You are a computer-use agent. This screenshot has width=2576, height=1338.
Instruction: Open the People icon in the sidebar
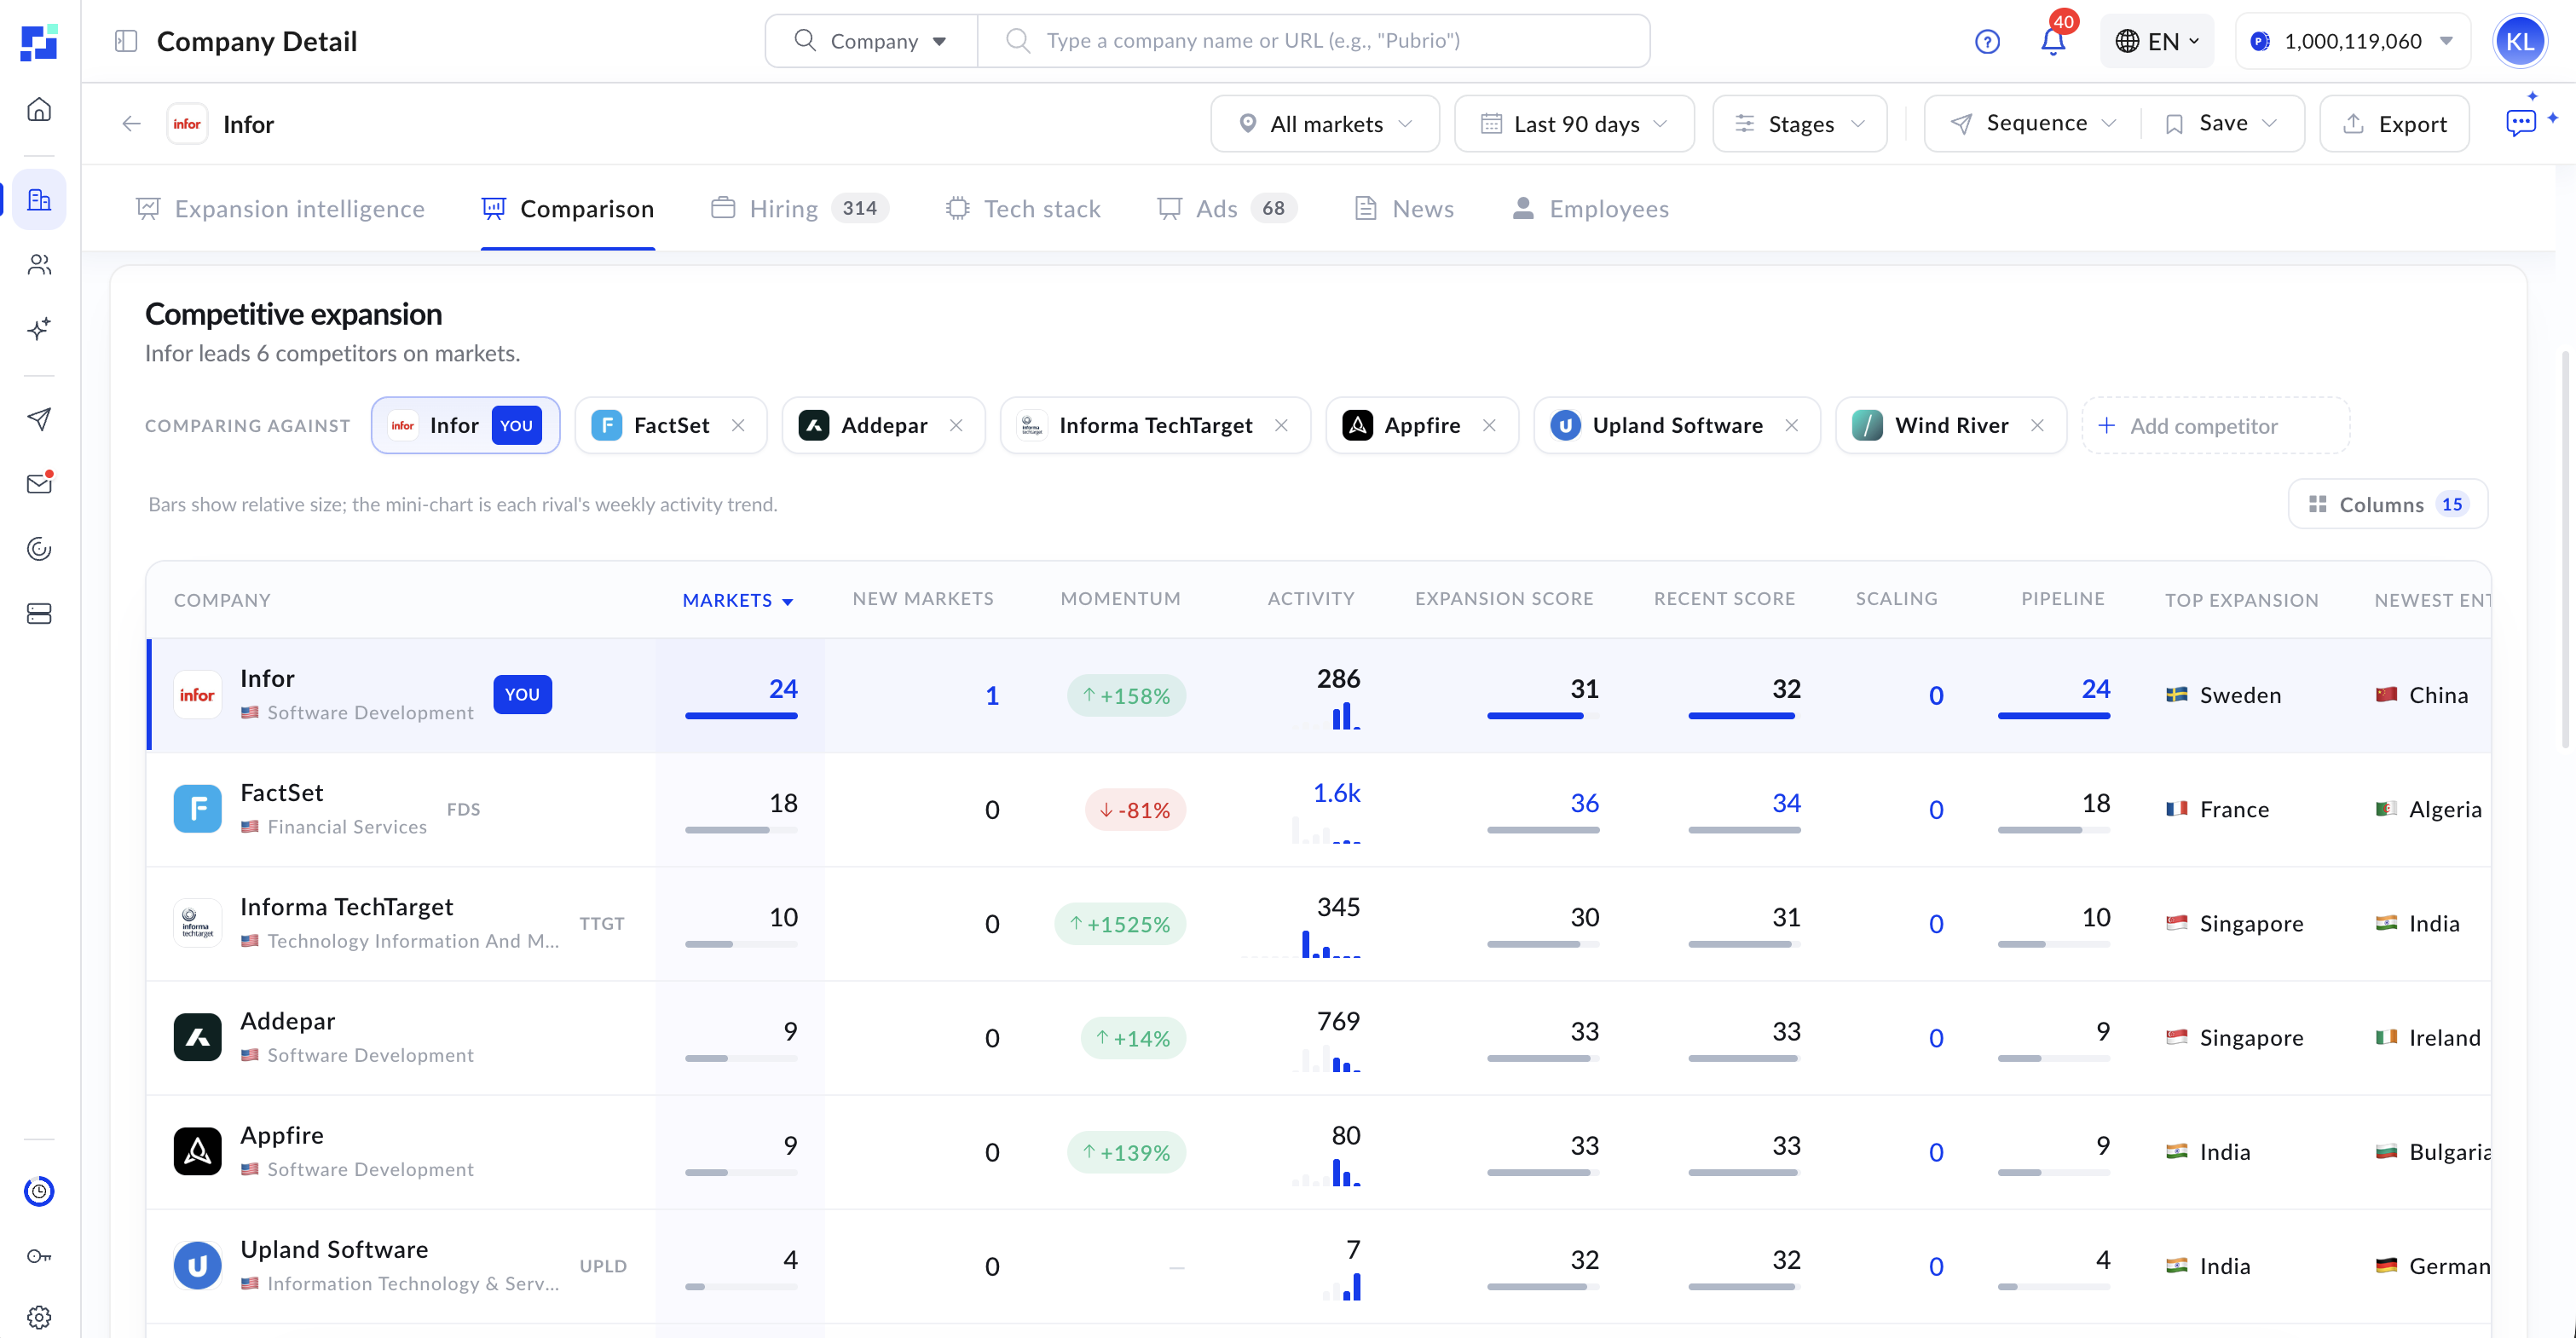click(39, 265)
